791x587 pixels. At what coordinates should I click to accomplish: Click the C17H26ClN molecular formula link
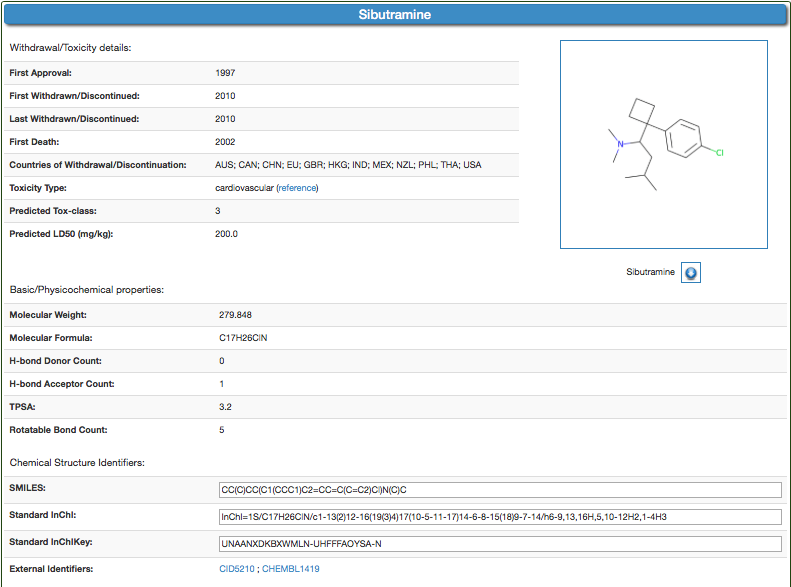click(243, 338)
